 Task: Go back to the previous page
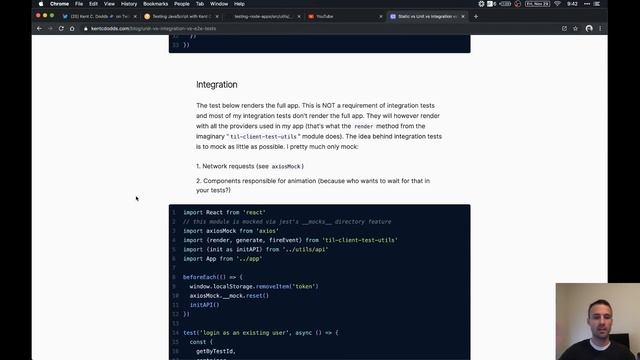39,29
